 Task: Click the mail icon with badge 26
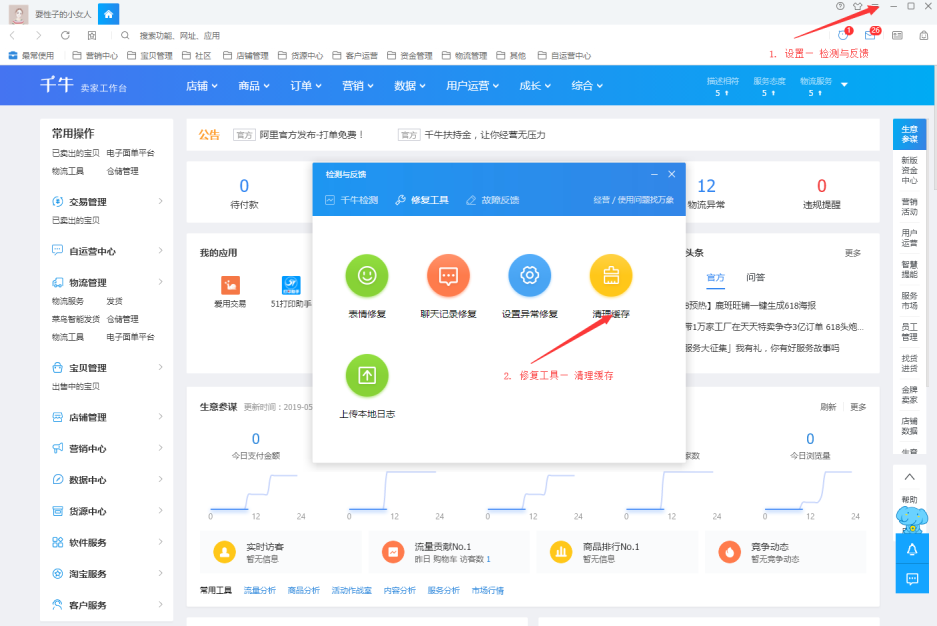(x=870, y=35)
